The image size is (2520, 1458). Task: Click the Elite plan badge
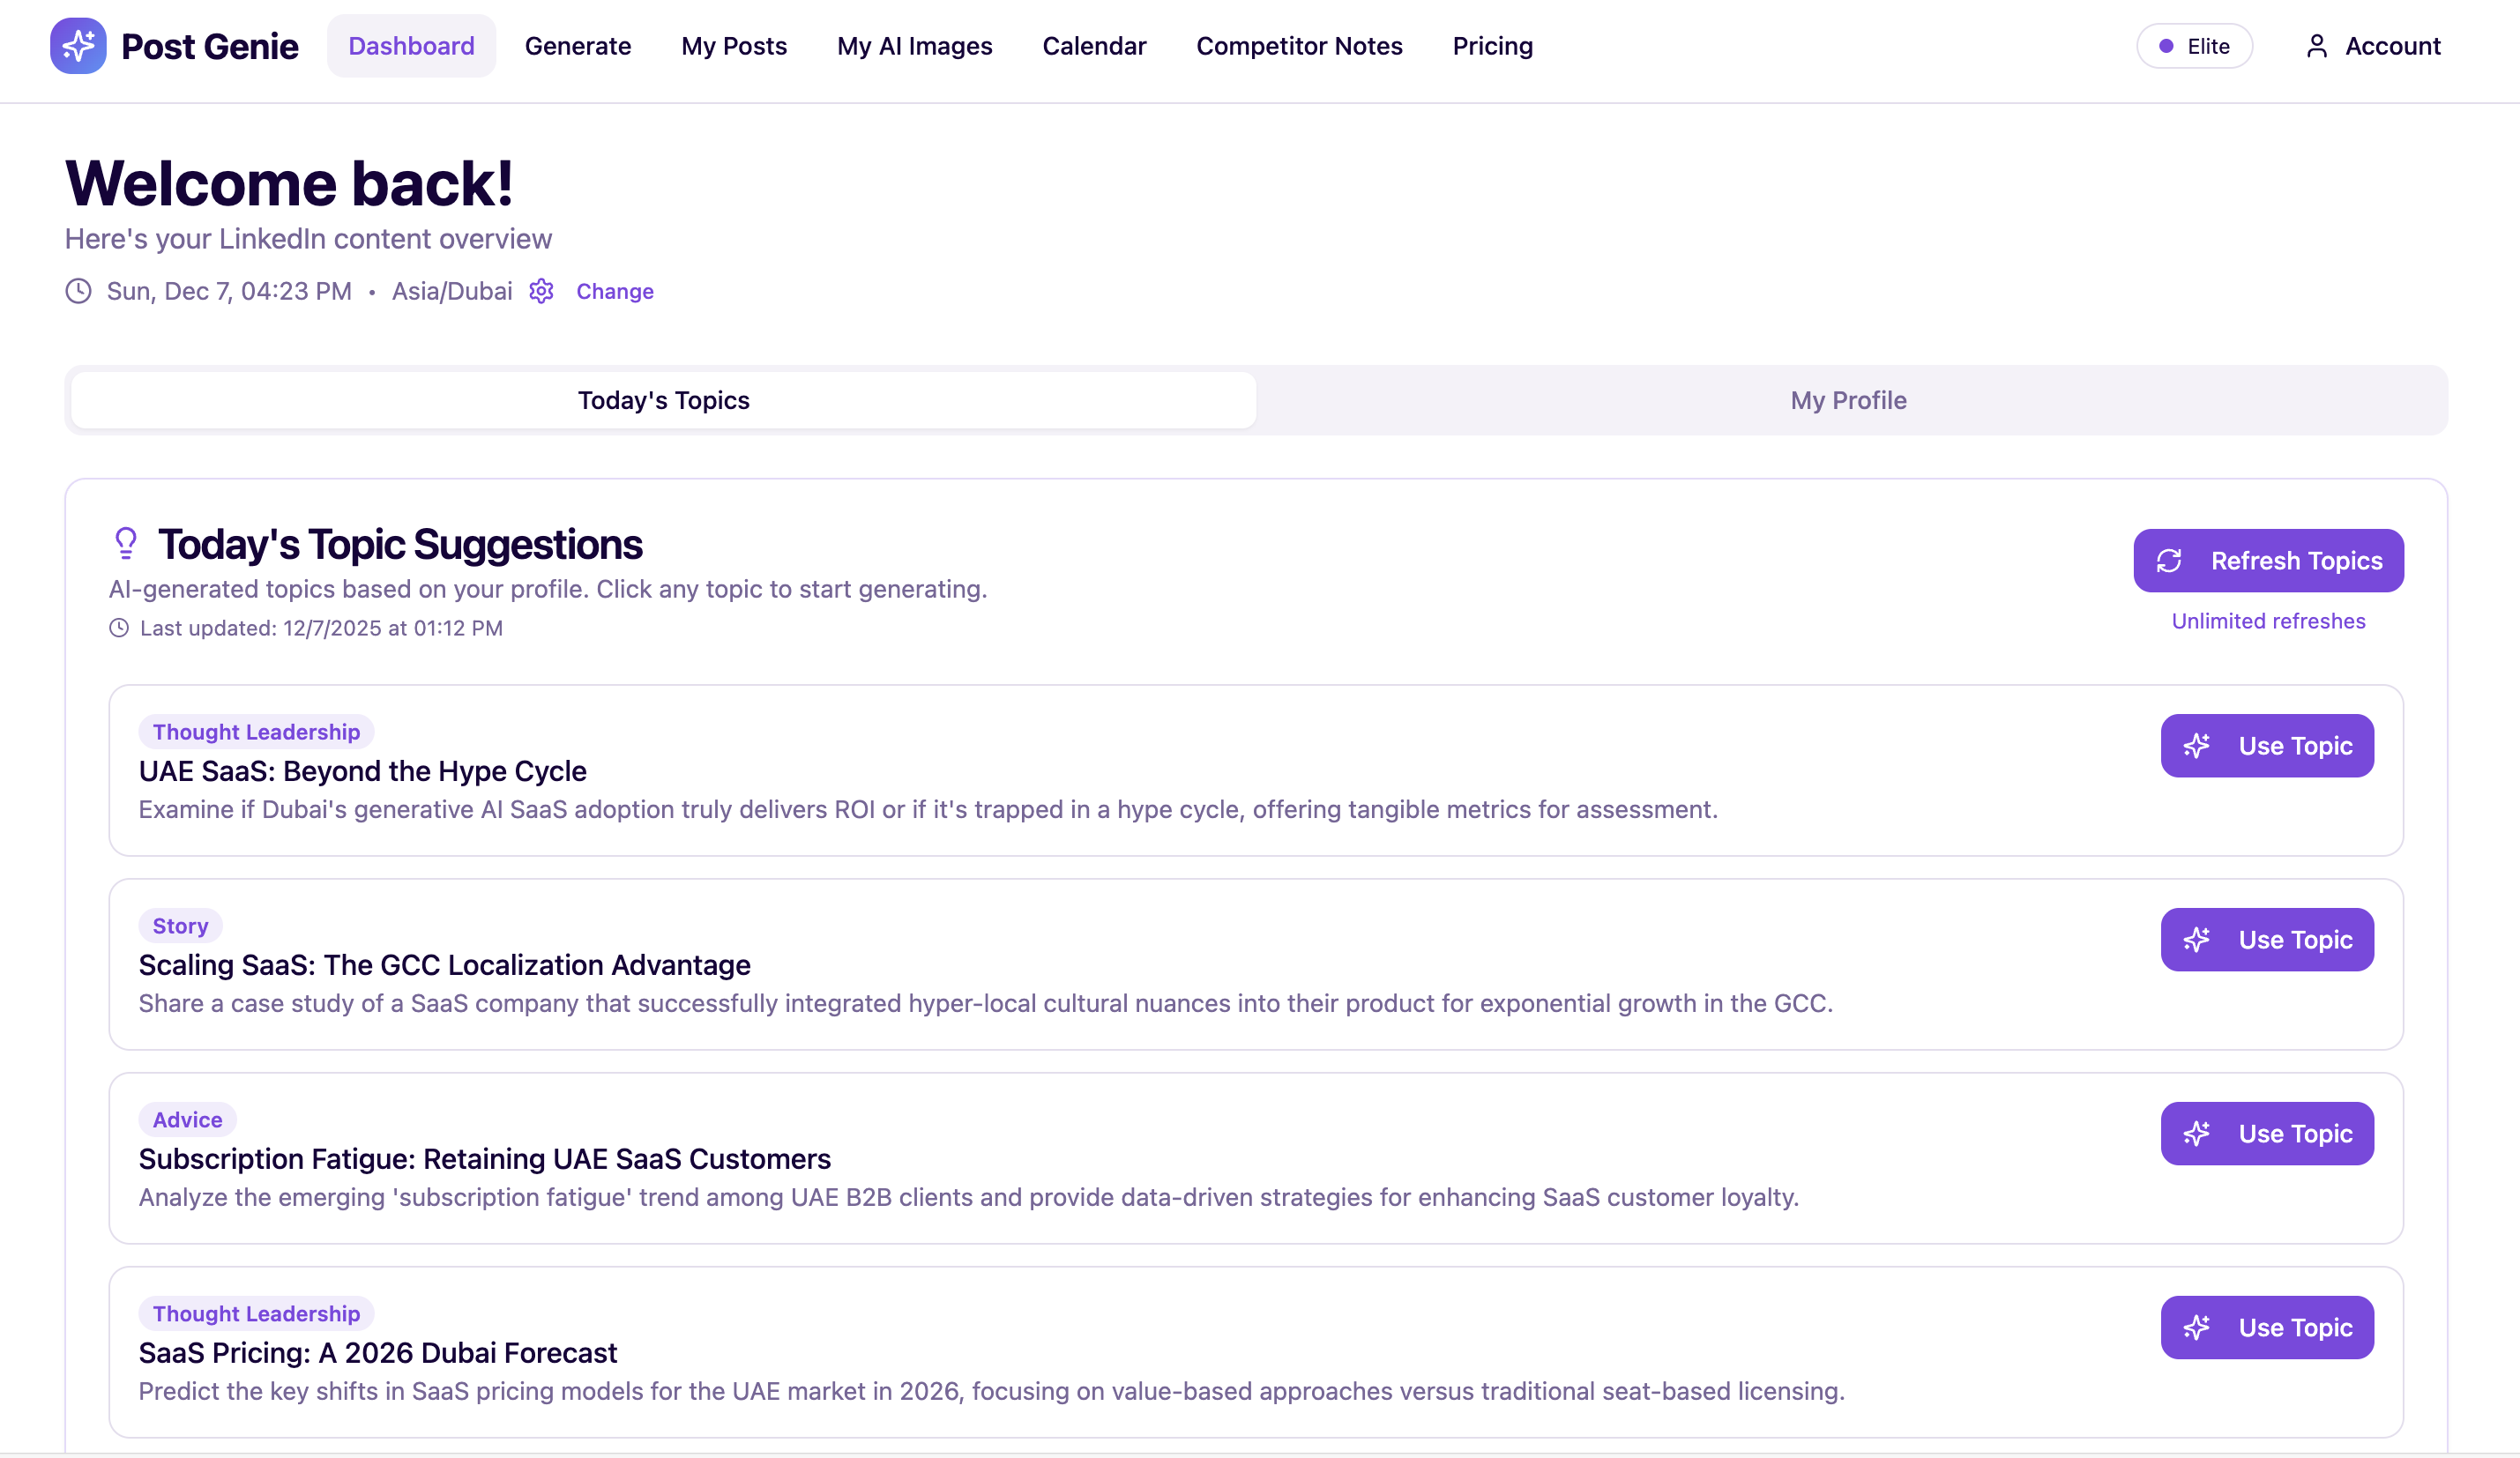(2194, 46)
